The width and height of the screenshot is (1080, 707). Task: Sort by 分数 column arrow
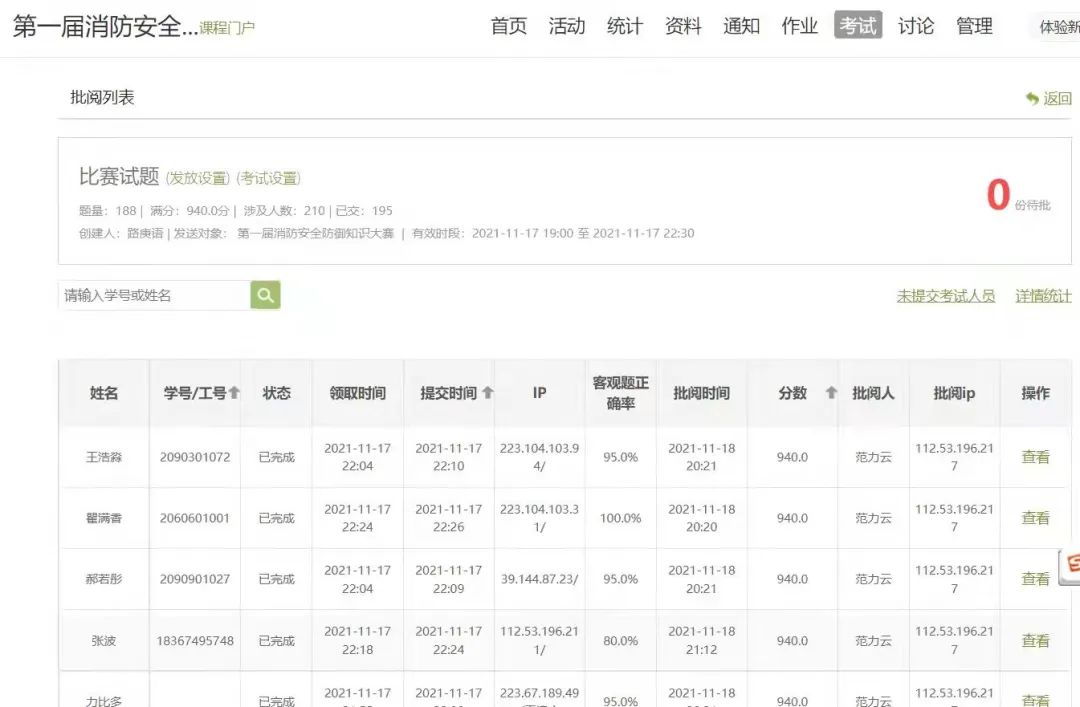point(831,393)
